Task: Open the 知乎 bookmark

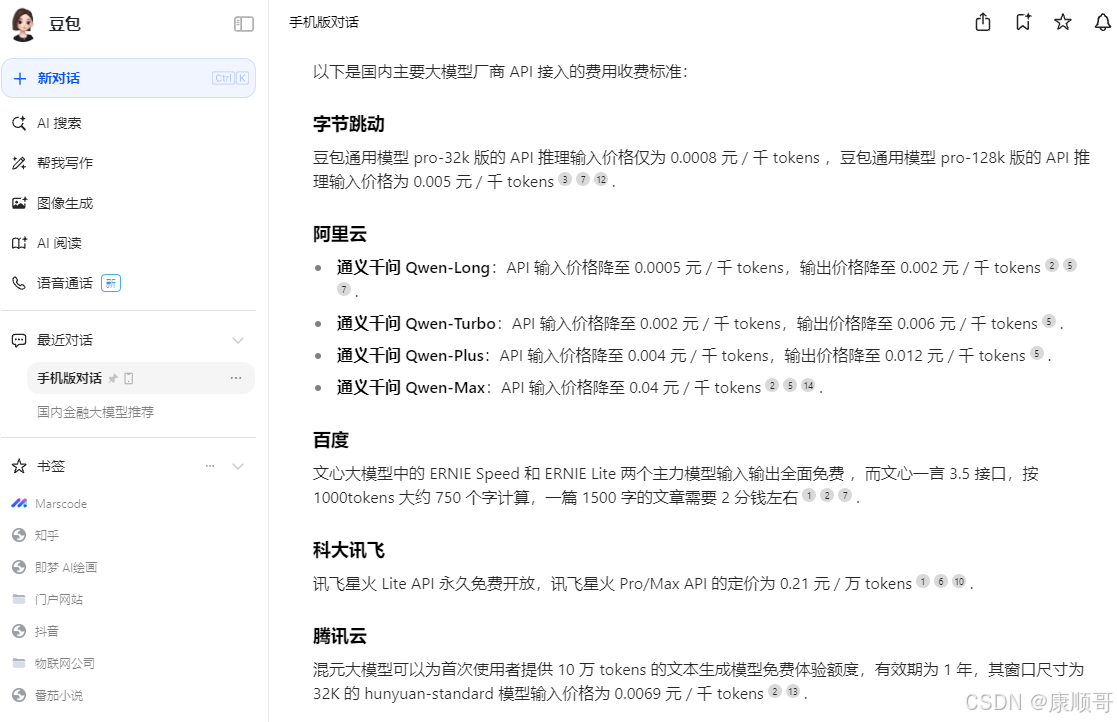Action: [36, 535]
